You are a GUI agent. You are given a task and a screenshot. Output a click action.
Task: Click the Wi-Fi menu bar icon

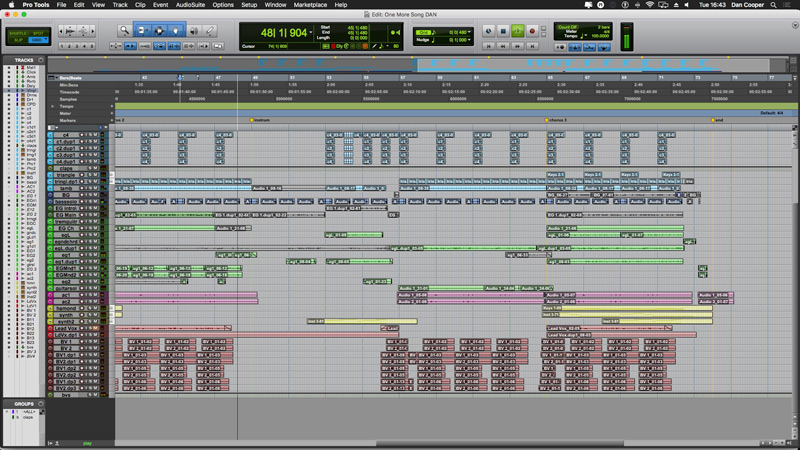click(649, 5)
